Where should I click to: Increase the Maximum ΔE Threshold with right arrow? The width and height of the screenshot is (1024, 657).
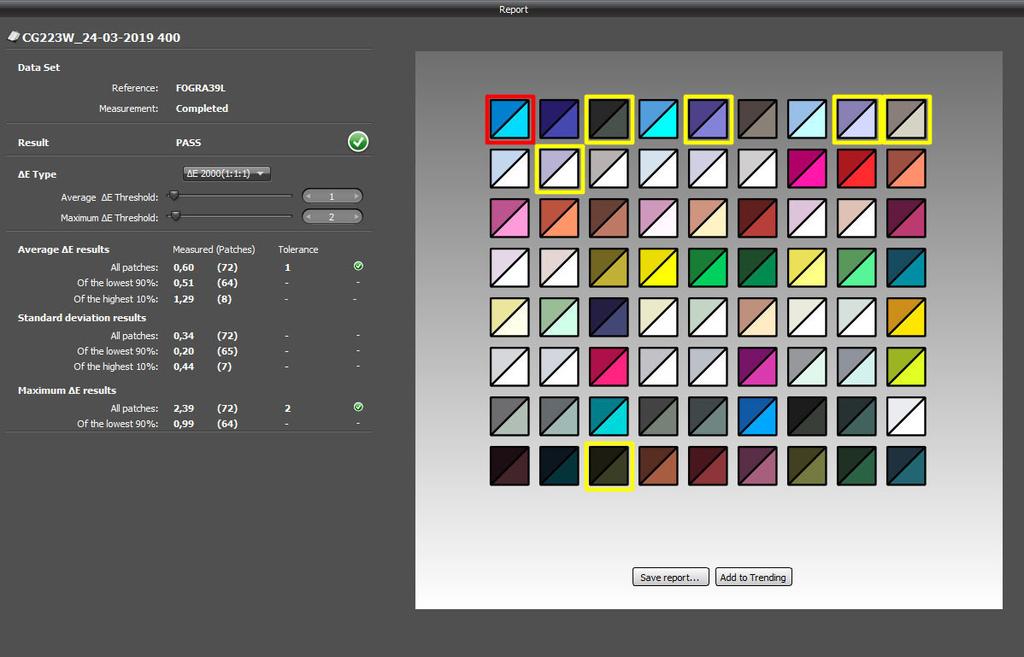tap(356, 217)
